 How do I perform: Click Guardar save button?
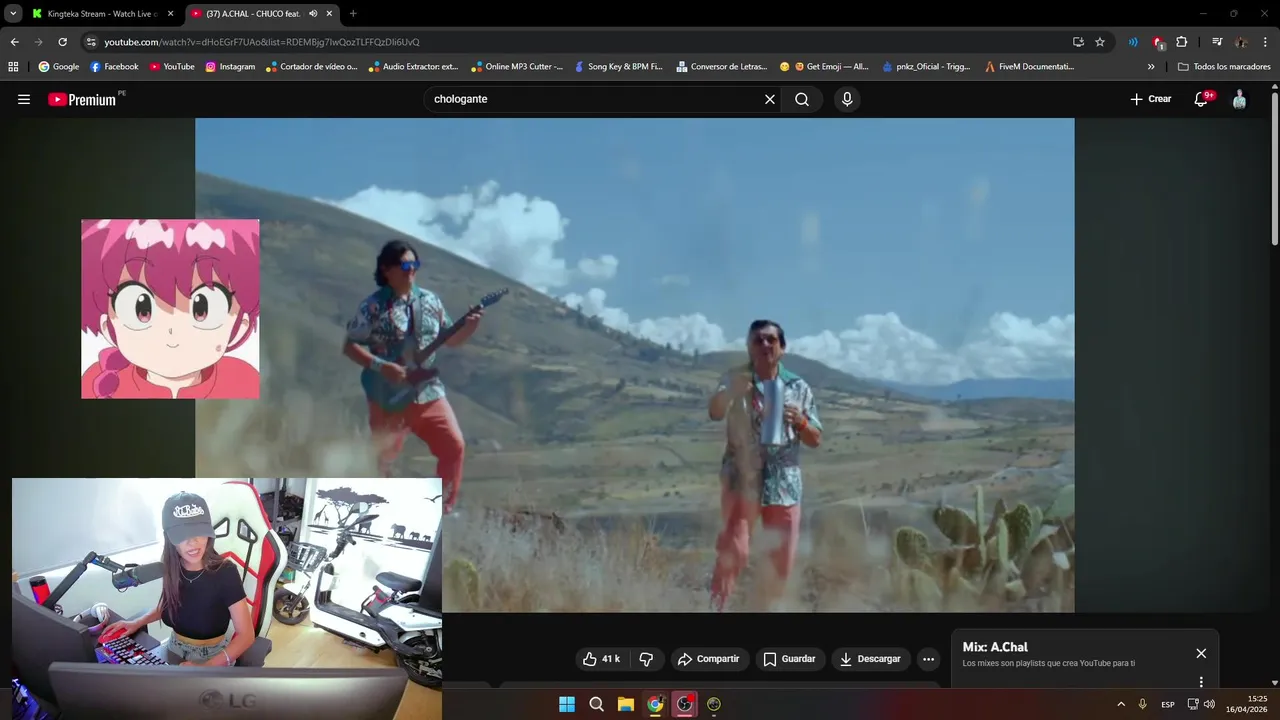789,659
